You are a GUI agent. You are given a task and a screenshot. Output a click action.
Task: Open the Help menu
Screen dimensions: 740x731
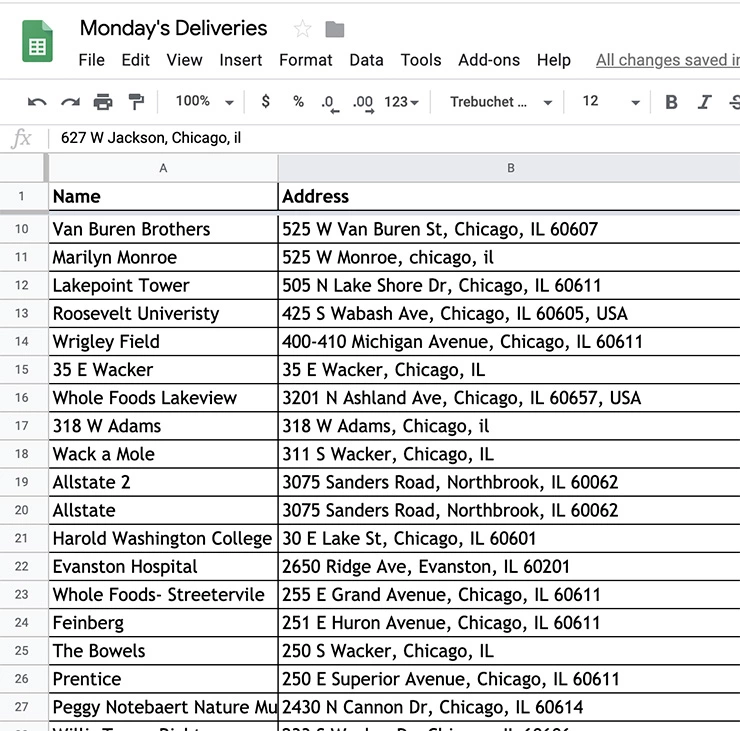(x=554, y=60)
